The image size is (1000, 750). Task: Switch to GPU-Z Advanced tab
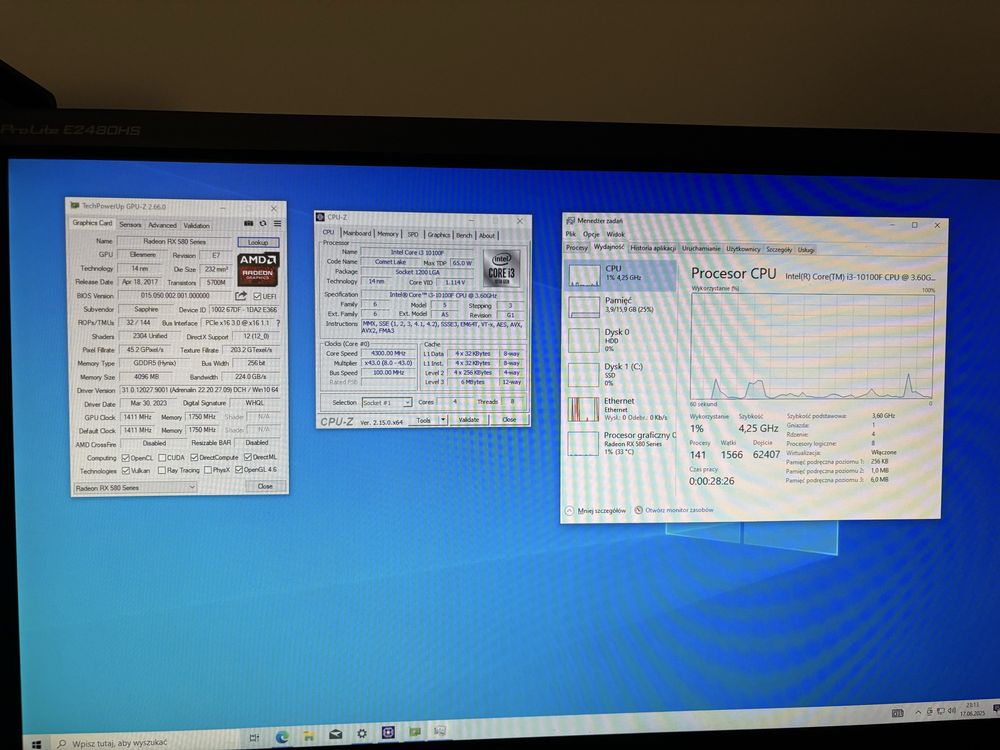point(162,225)
